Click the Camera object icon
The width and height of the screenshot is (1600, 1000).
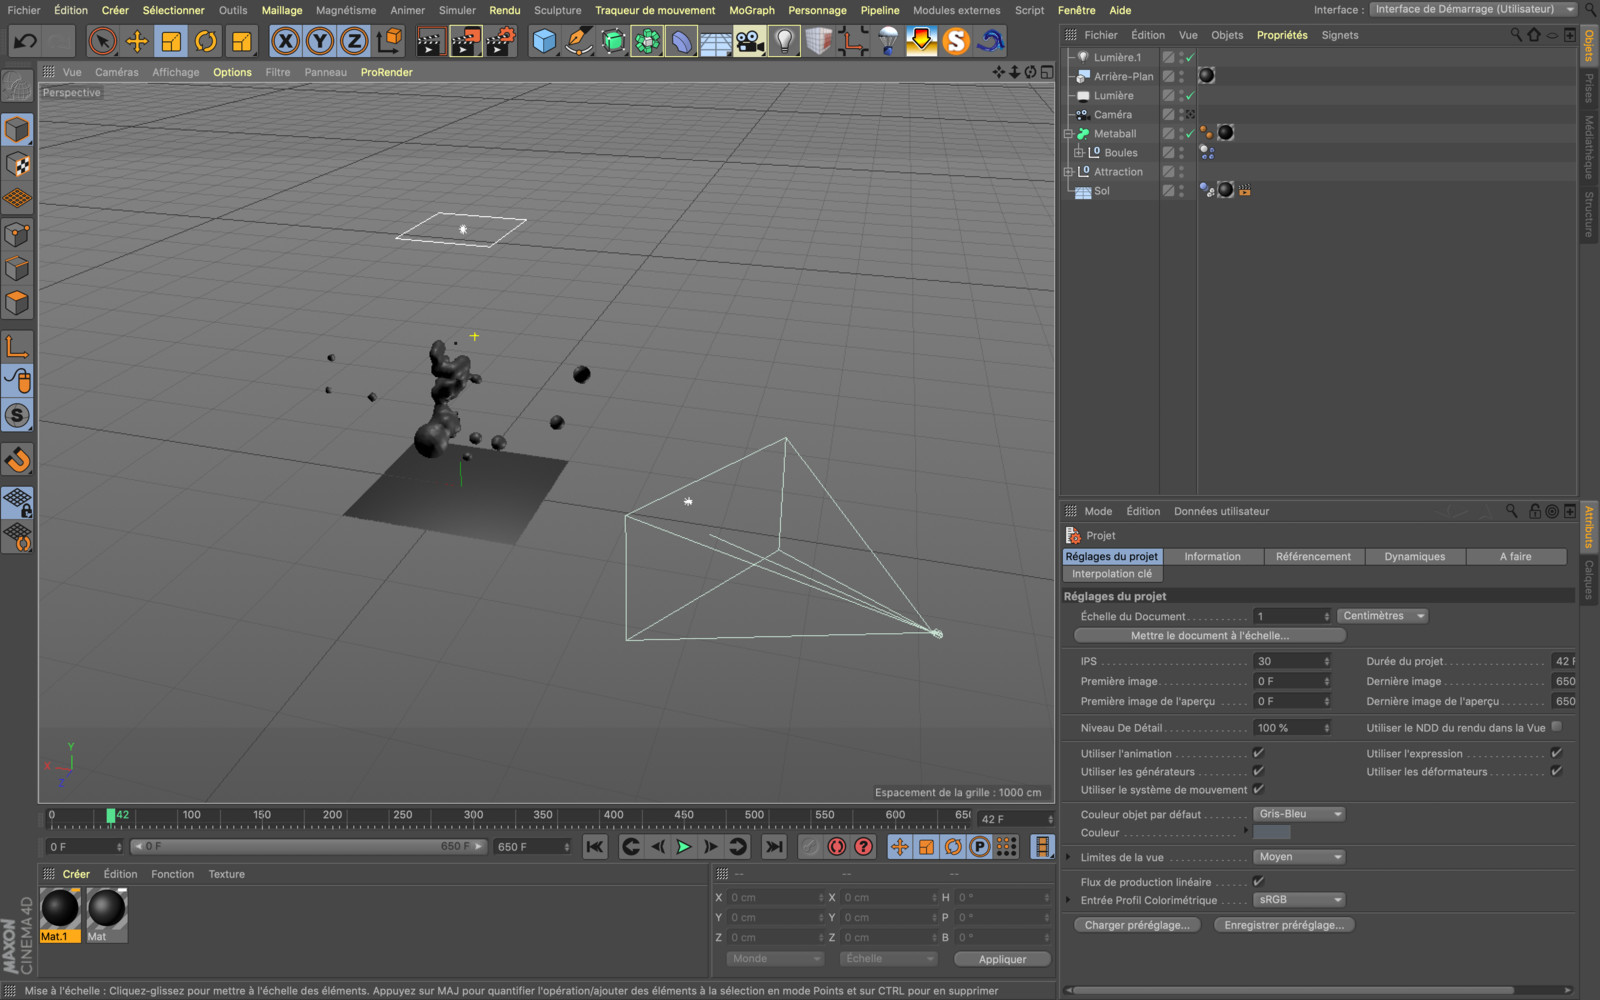pos(749,41)
